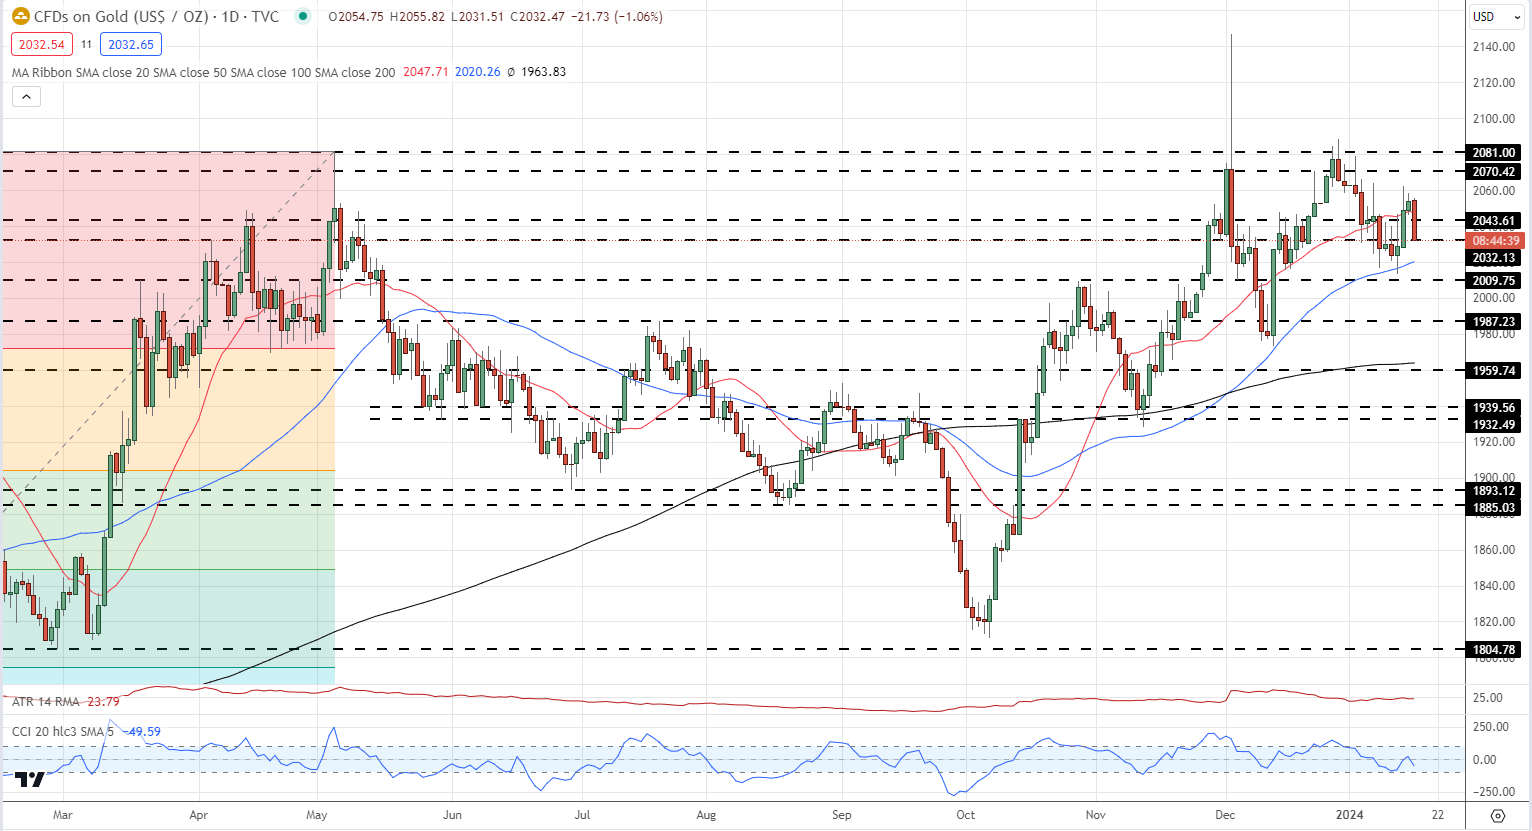The width and height of the screenshot is (1532, 831).
Task: Click the 2032.13 current price label
Action: click(1494, 258)
